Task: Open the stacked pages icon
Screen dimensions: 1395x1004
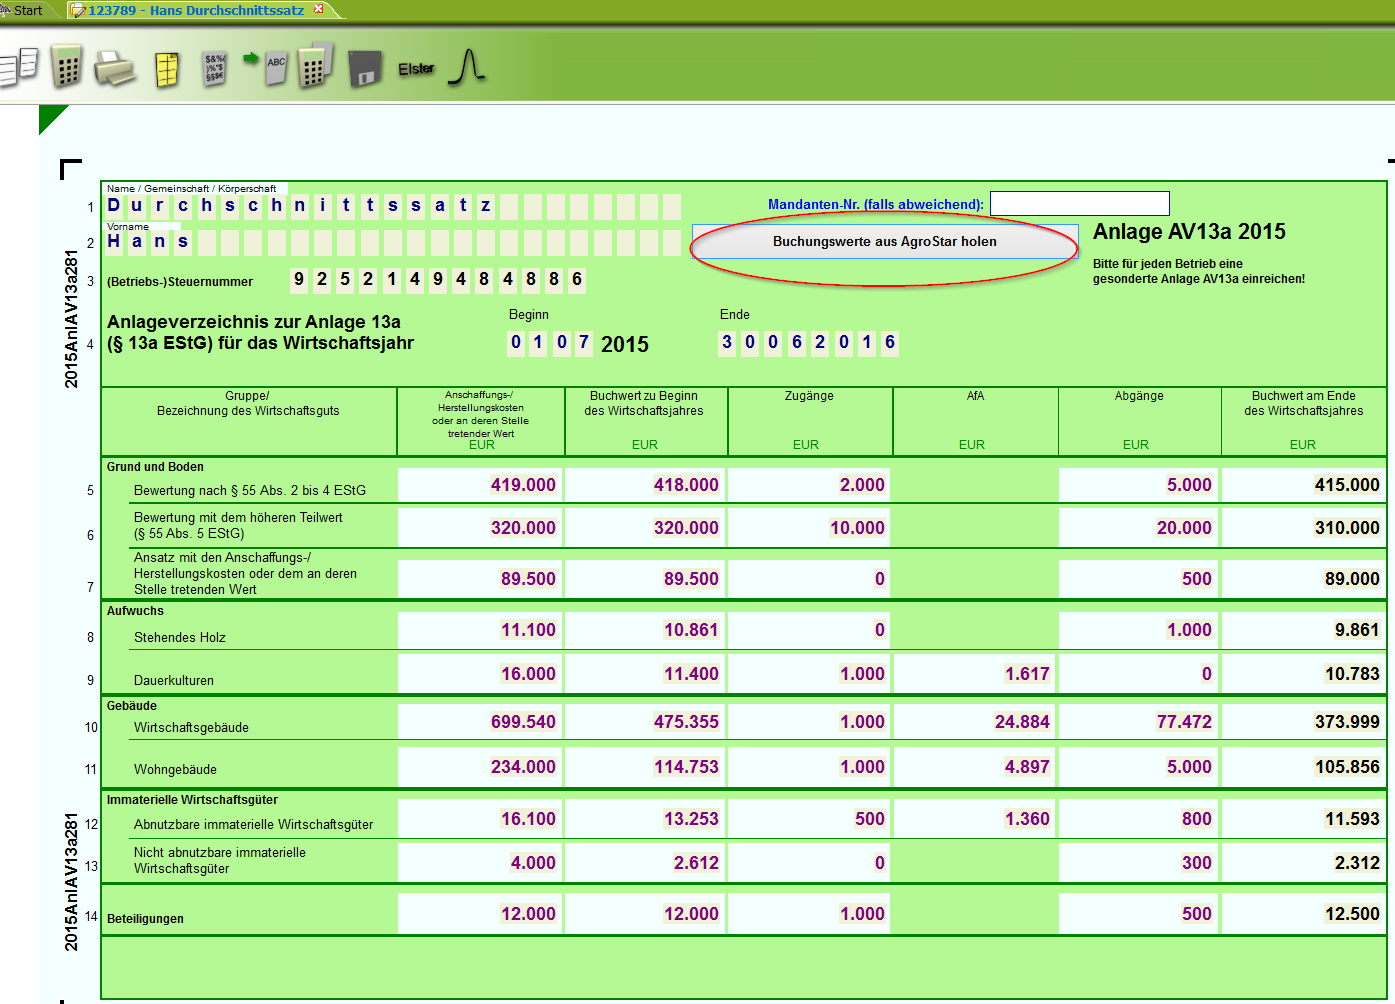Action: [20, 67]
